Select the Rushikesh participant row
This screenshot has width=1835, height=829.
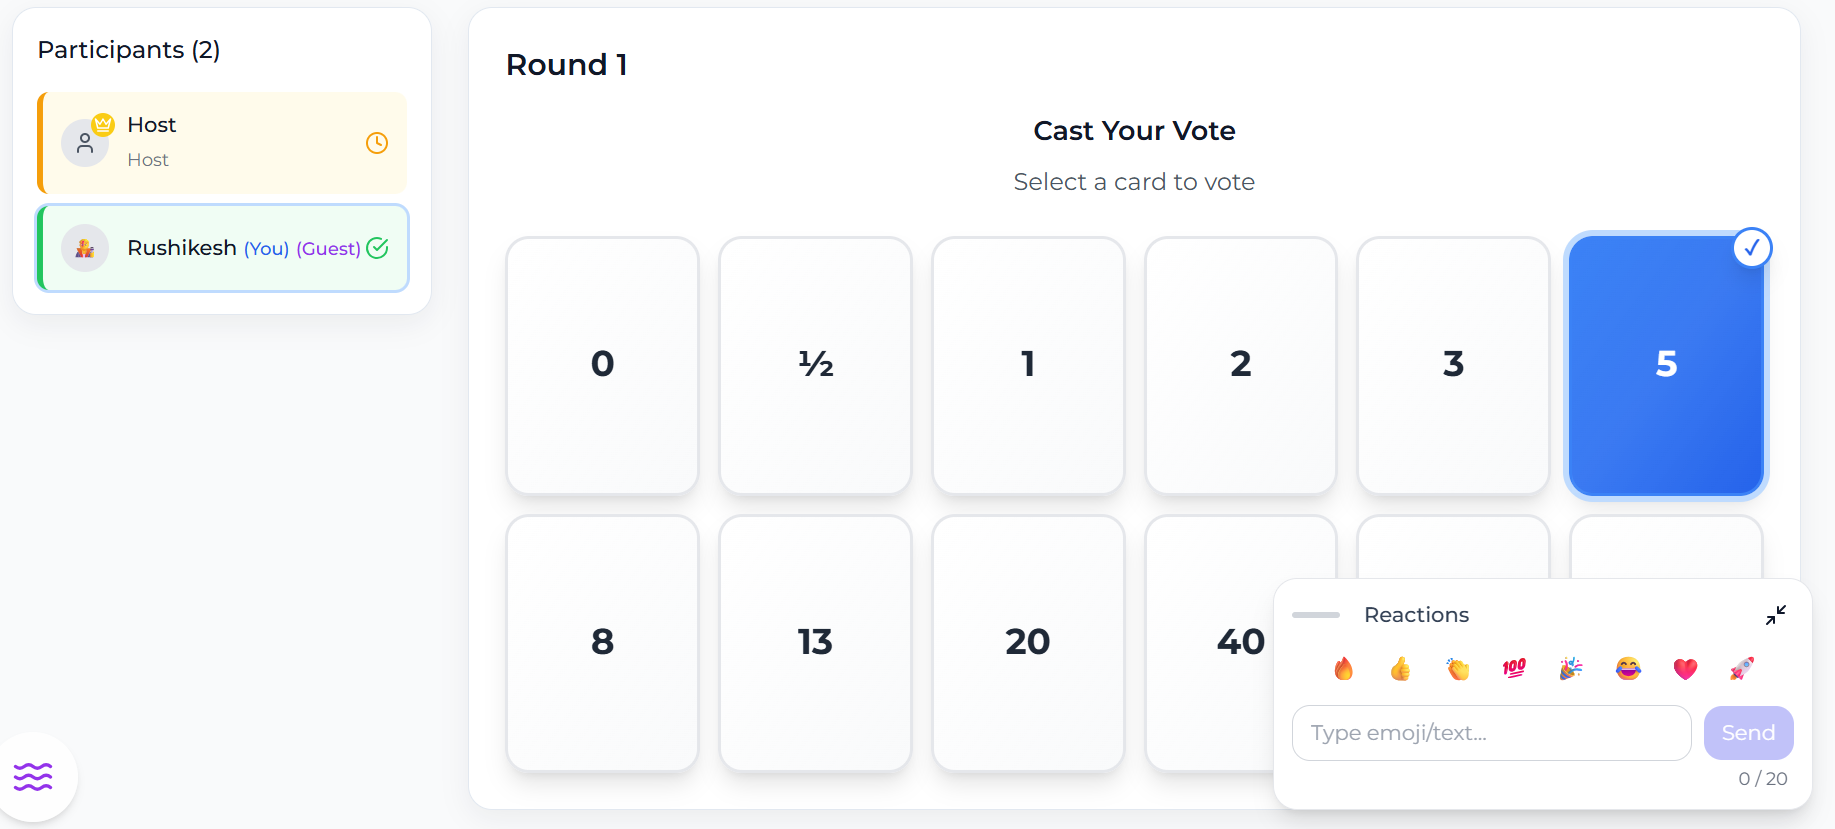point(222,248)
